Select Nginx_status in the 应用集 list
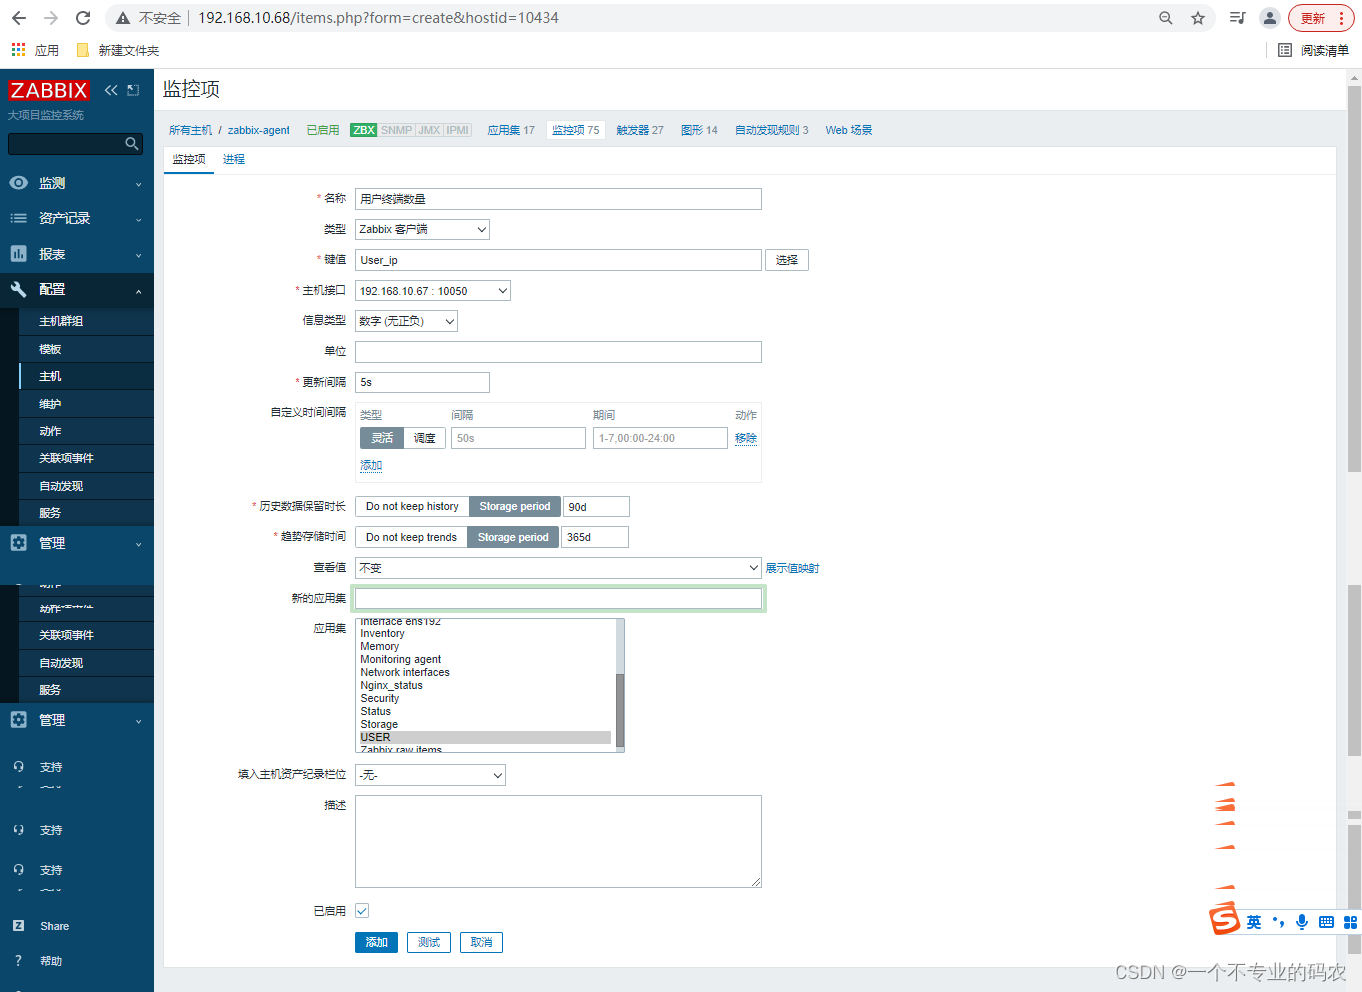 [485, 685]
